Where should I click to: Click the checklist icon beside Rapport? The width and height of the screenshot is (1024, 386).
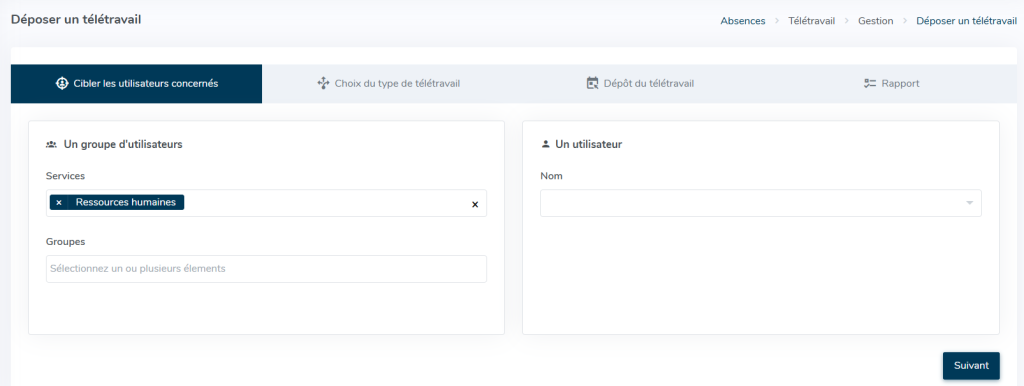click(x=869, y=84)
